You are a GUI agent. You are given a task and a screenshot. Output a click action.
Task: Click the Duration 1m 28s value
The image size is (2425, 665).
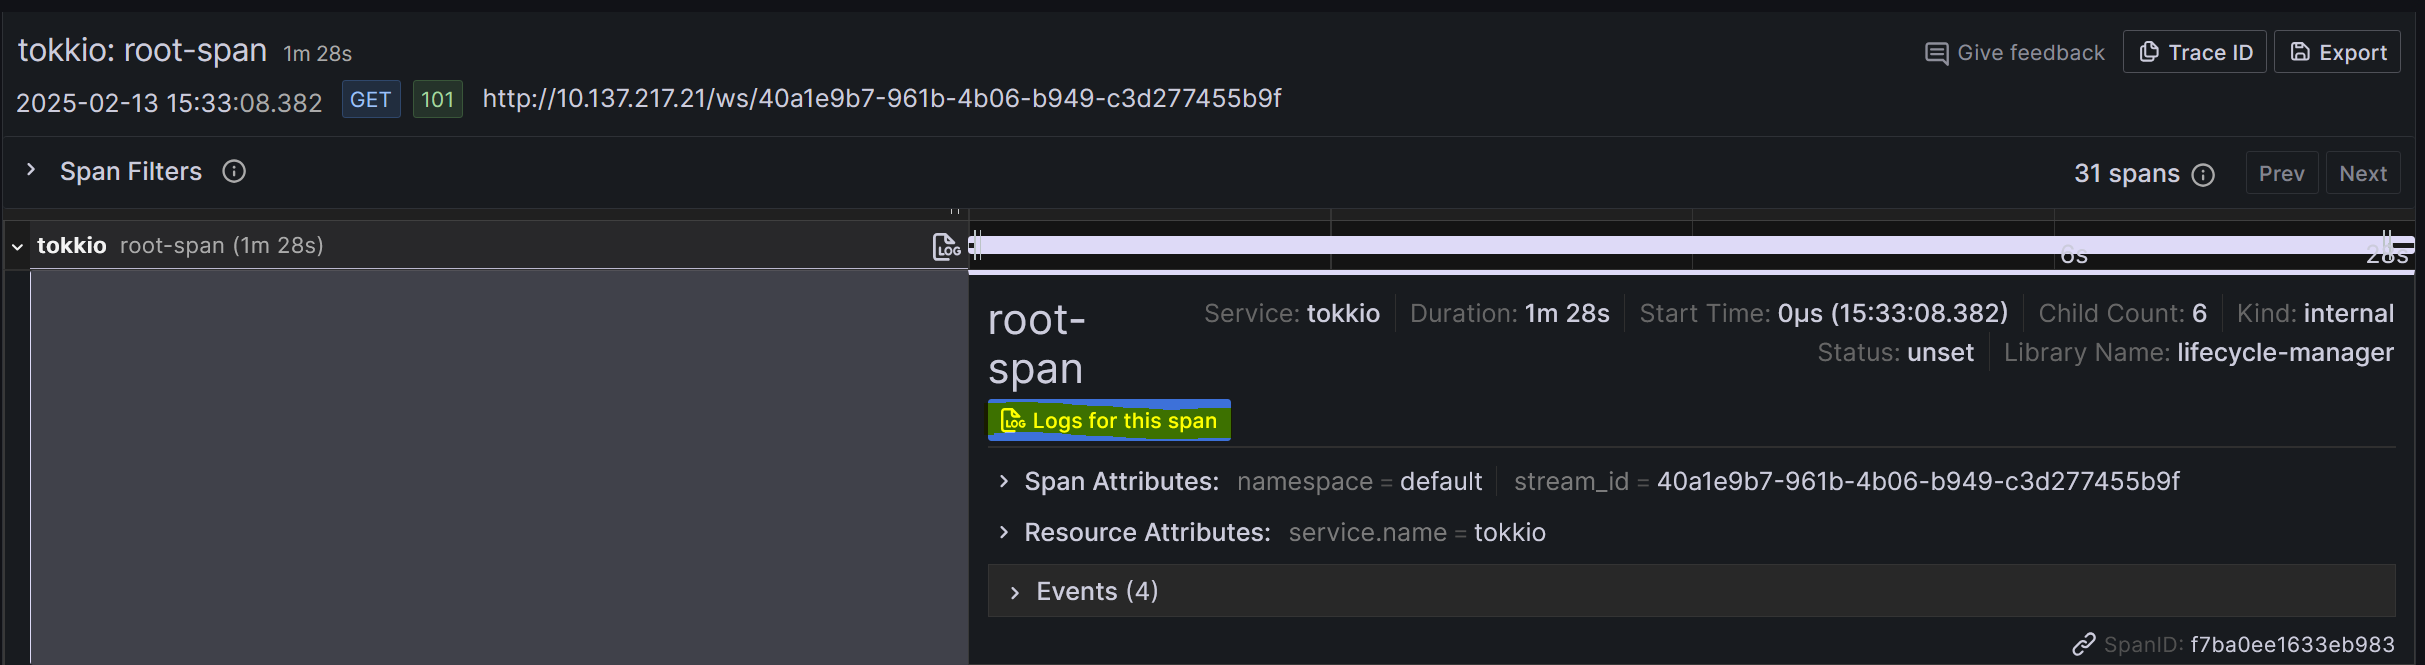[1566, 314]
